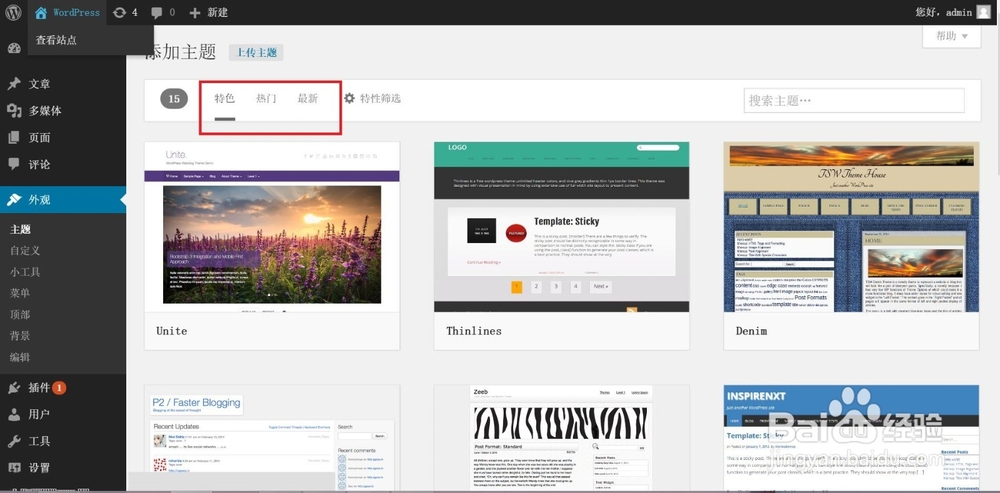Open 小工具 submenu item
Image resolution: width=1000 pixels, height=493 pixels.
(25, 272)
